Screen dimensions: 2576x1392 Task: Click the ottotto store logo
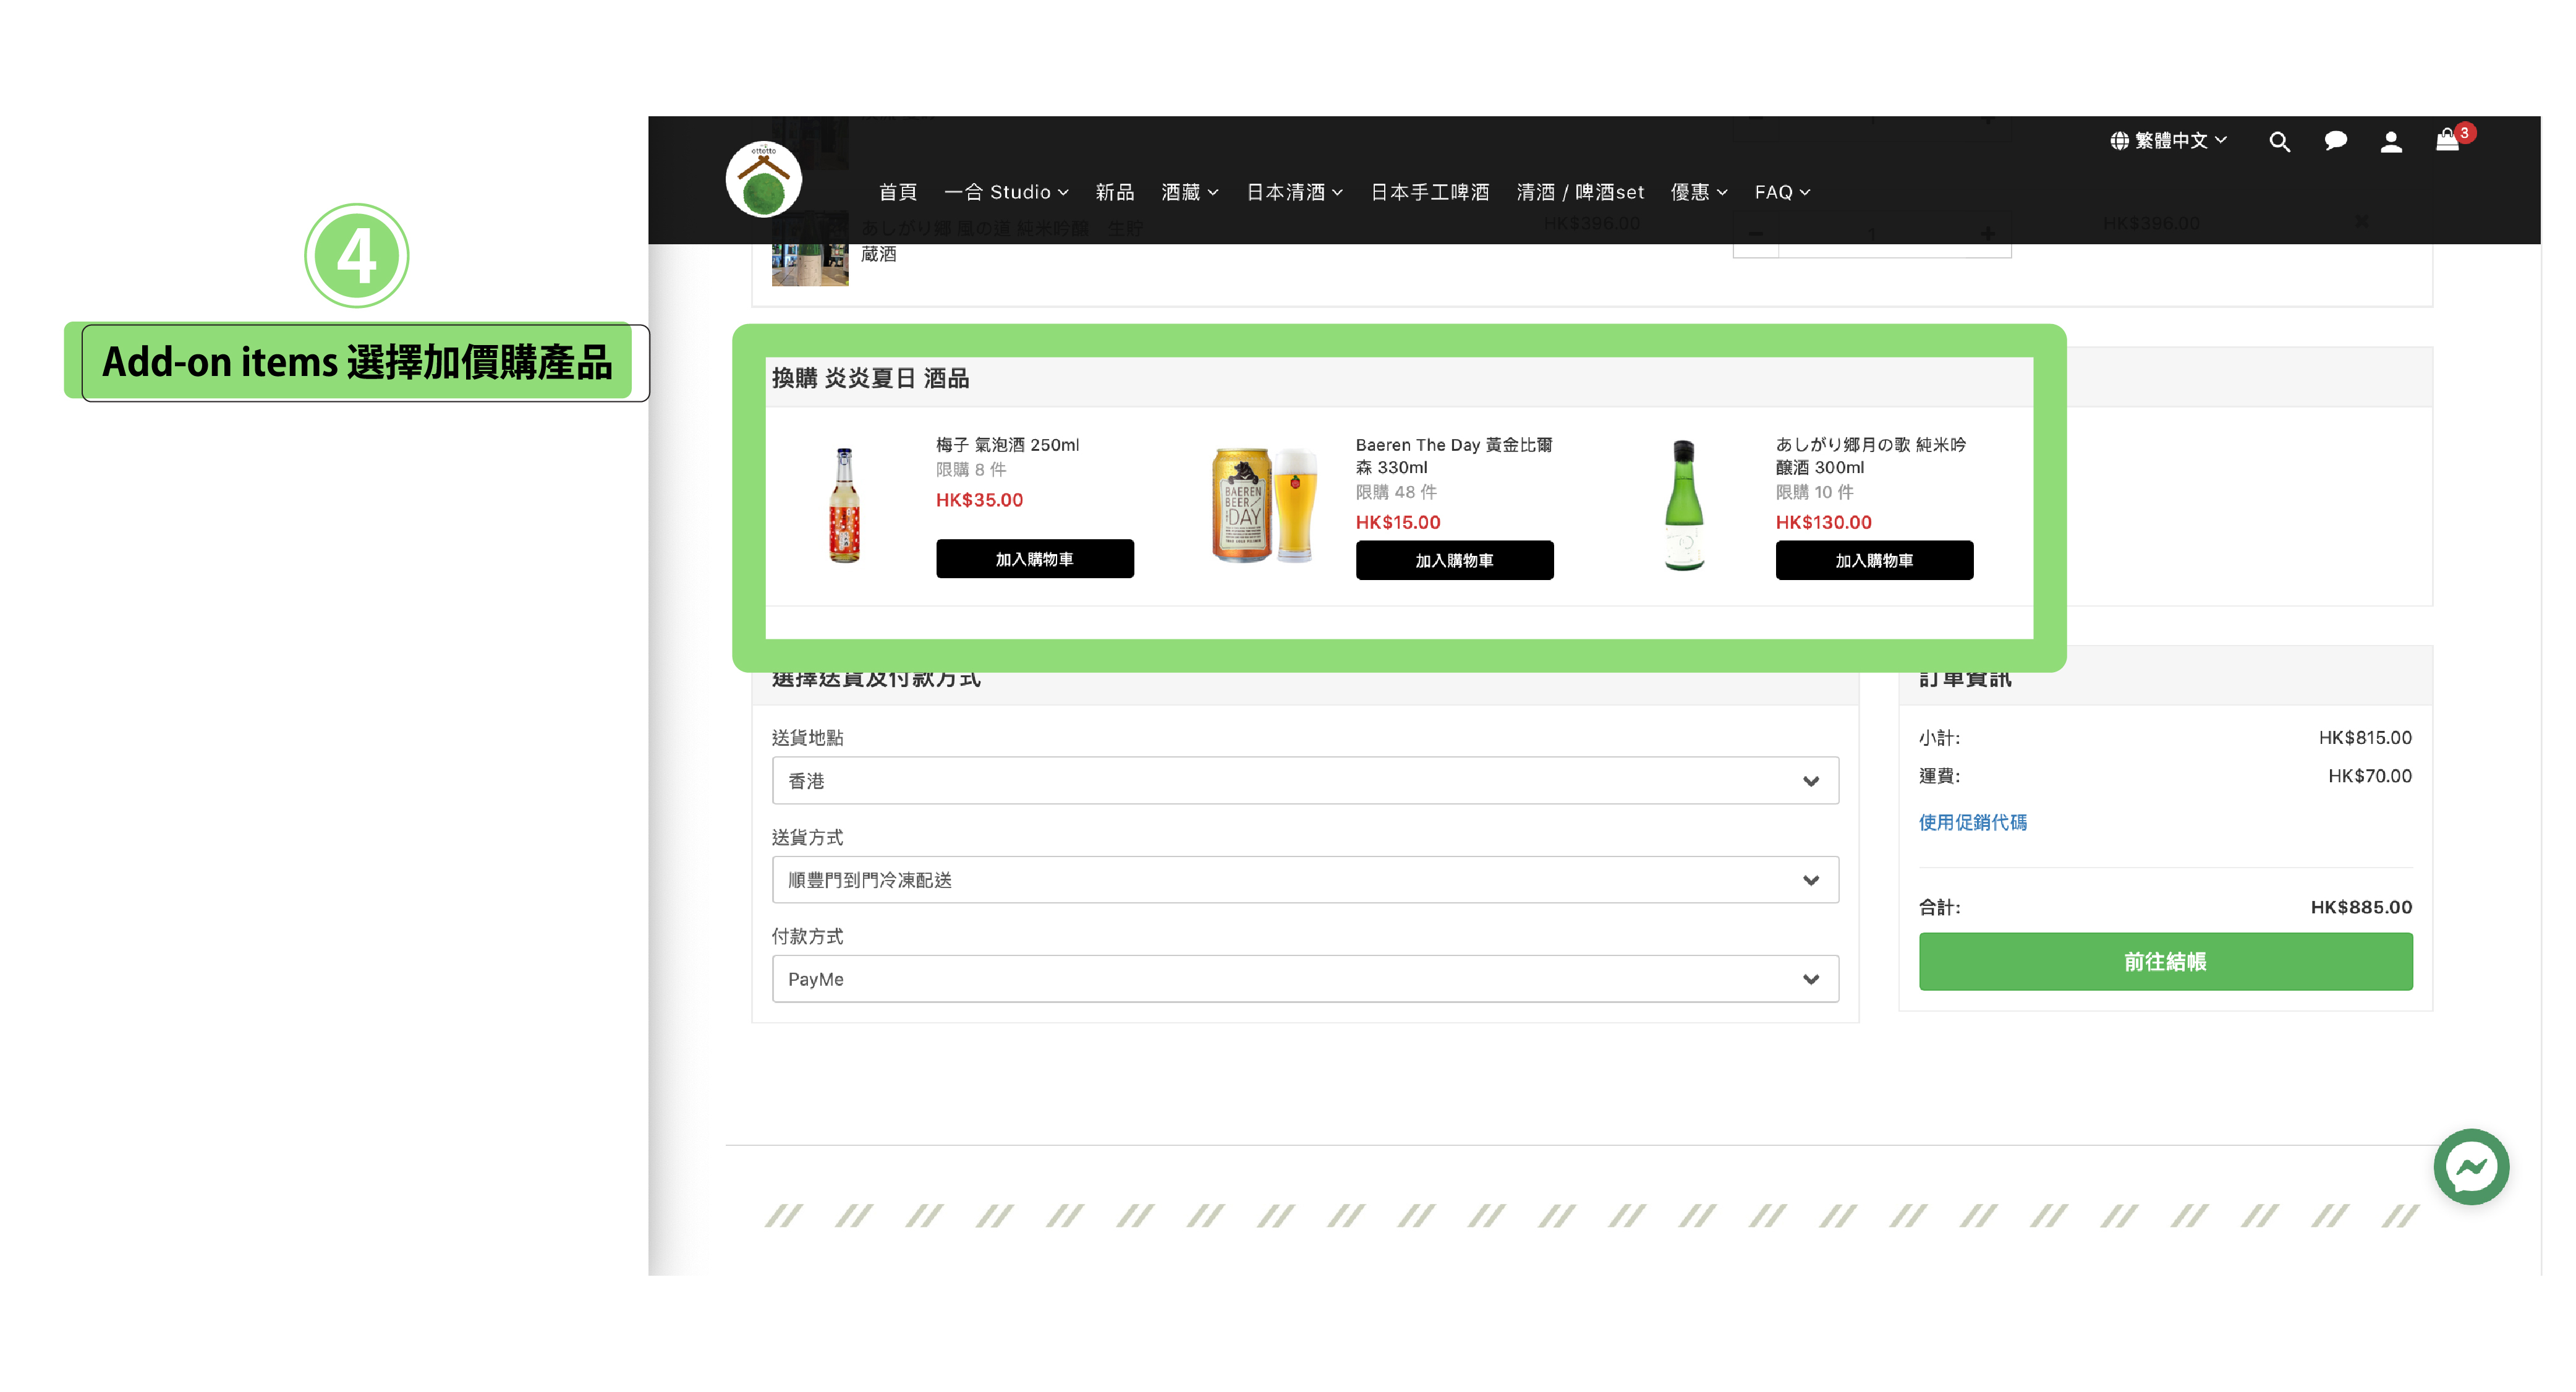point(764,180)
